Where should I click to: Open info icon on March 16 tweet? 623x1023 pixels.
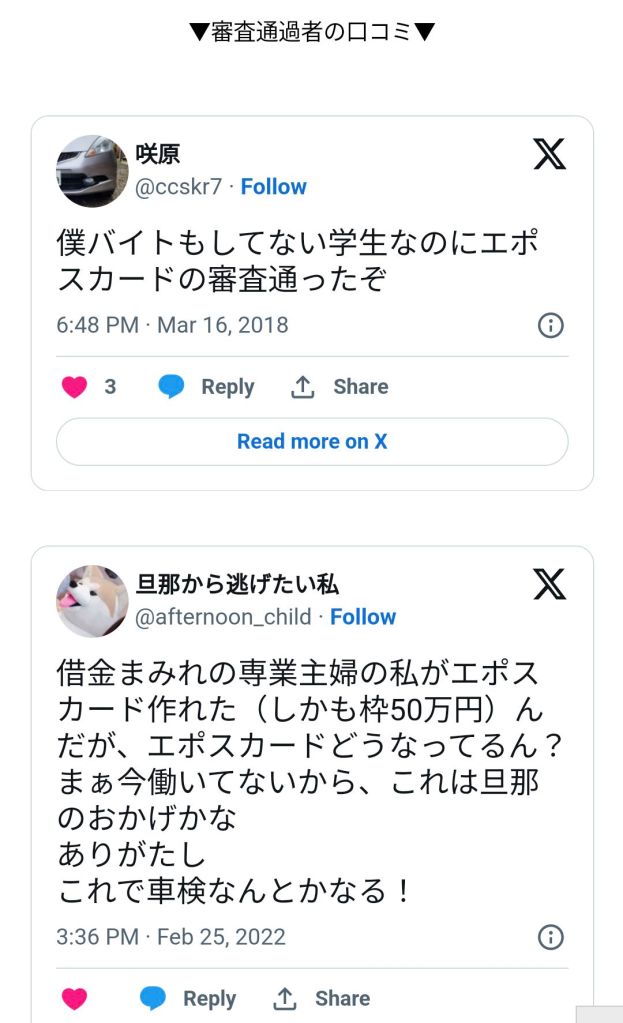click(551, 325)
